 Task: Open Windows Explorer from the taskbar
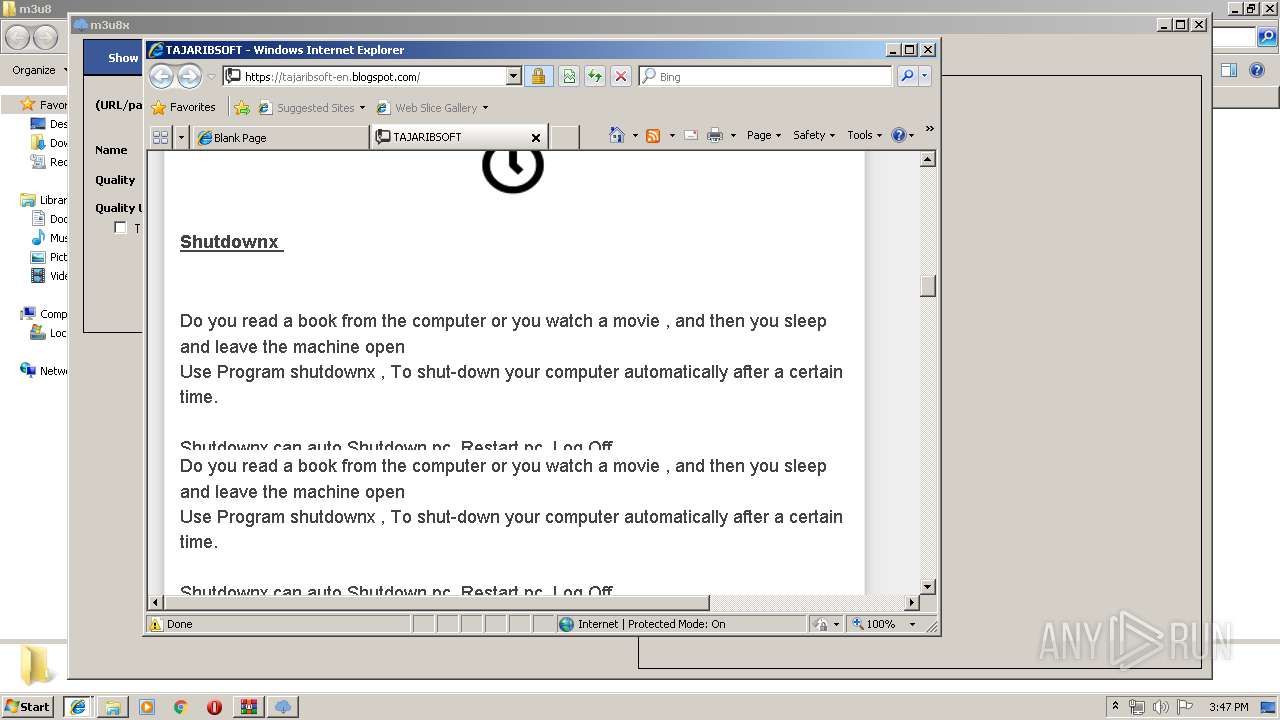click(113, 707)
